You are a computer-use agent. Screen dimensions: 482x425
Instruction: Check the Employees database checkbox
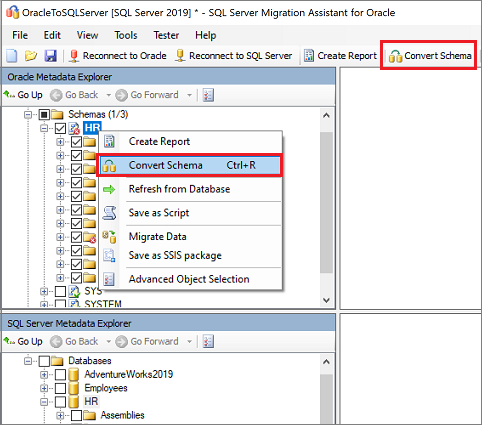(60, 388)
